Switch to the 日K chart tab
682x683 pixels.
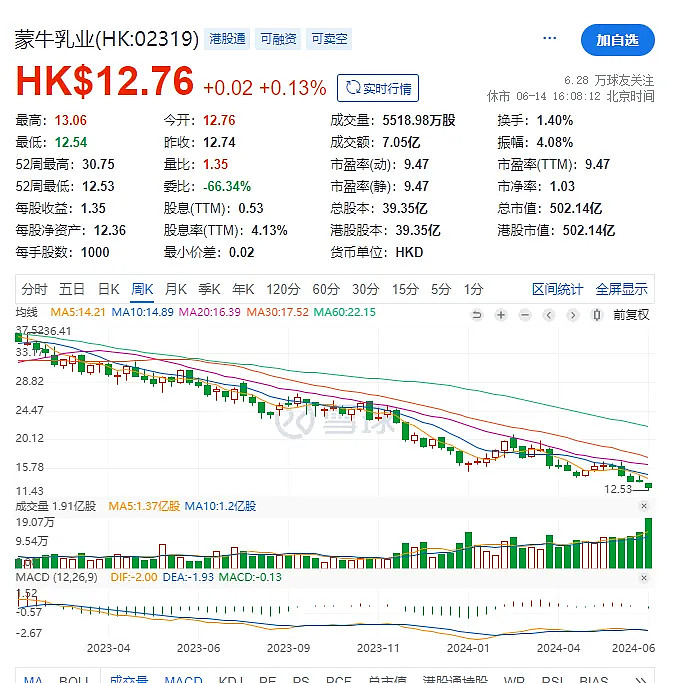click(x=108, y=289)
